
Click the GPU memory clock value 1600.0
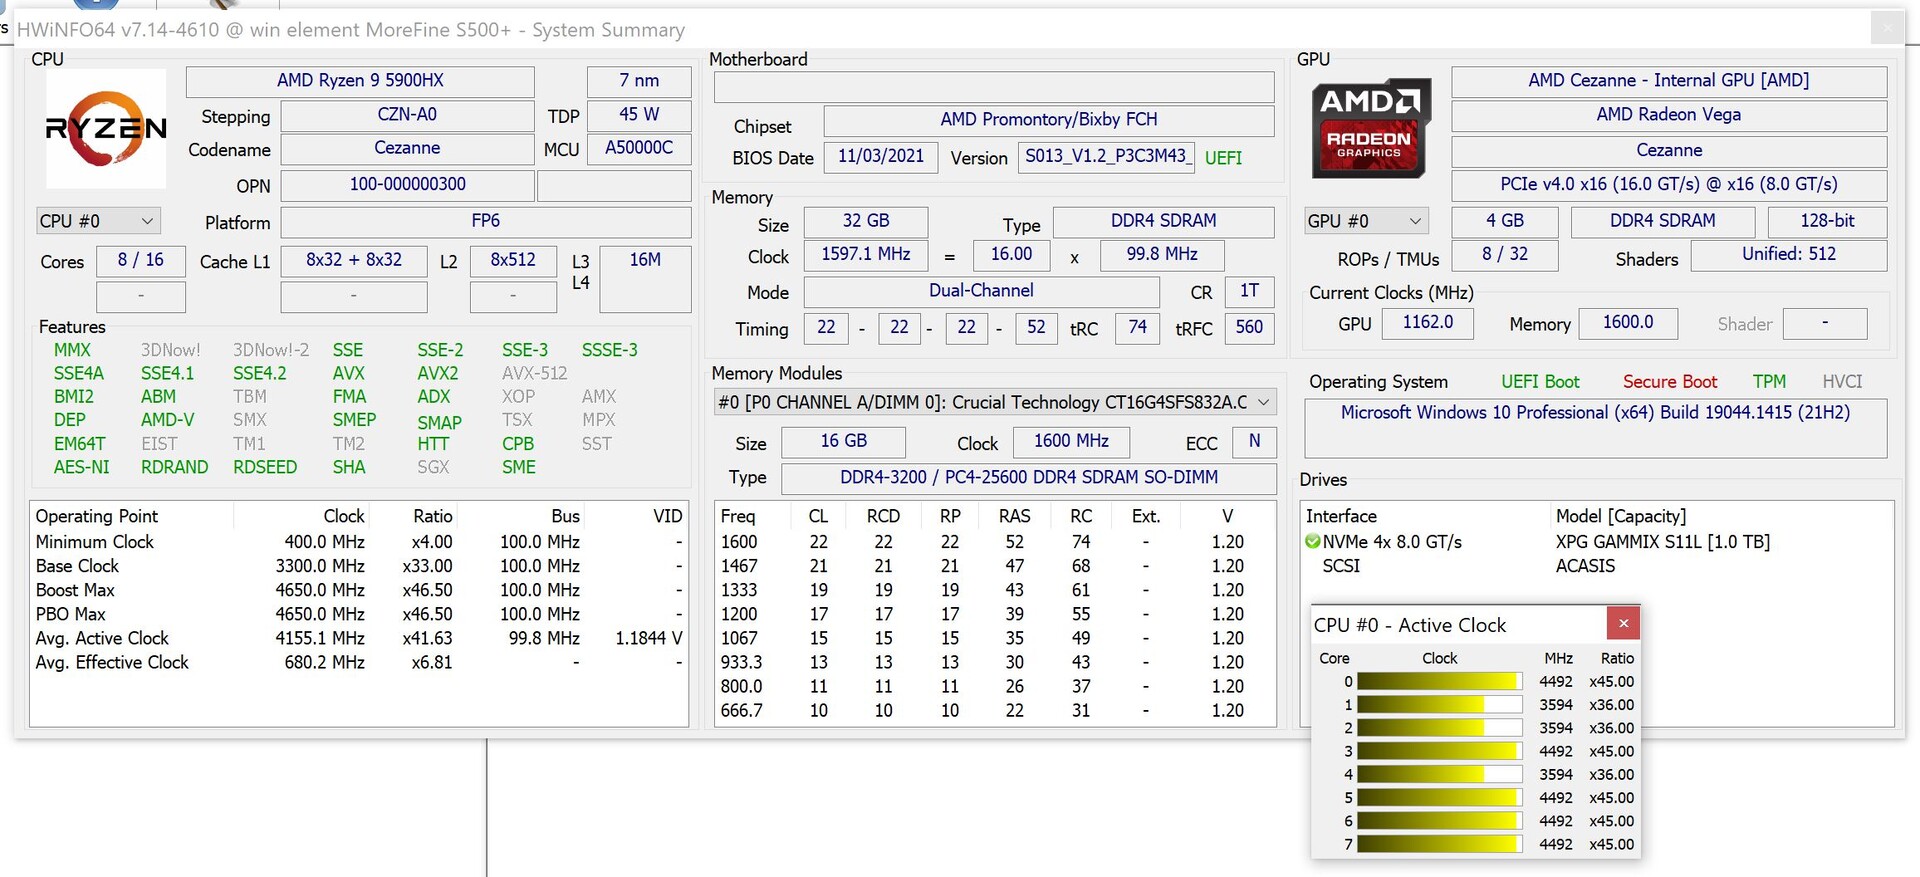tap(1628, 323)
